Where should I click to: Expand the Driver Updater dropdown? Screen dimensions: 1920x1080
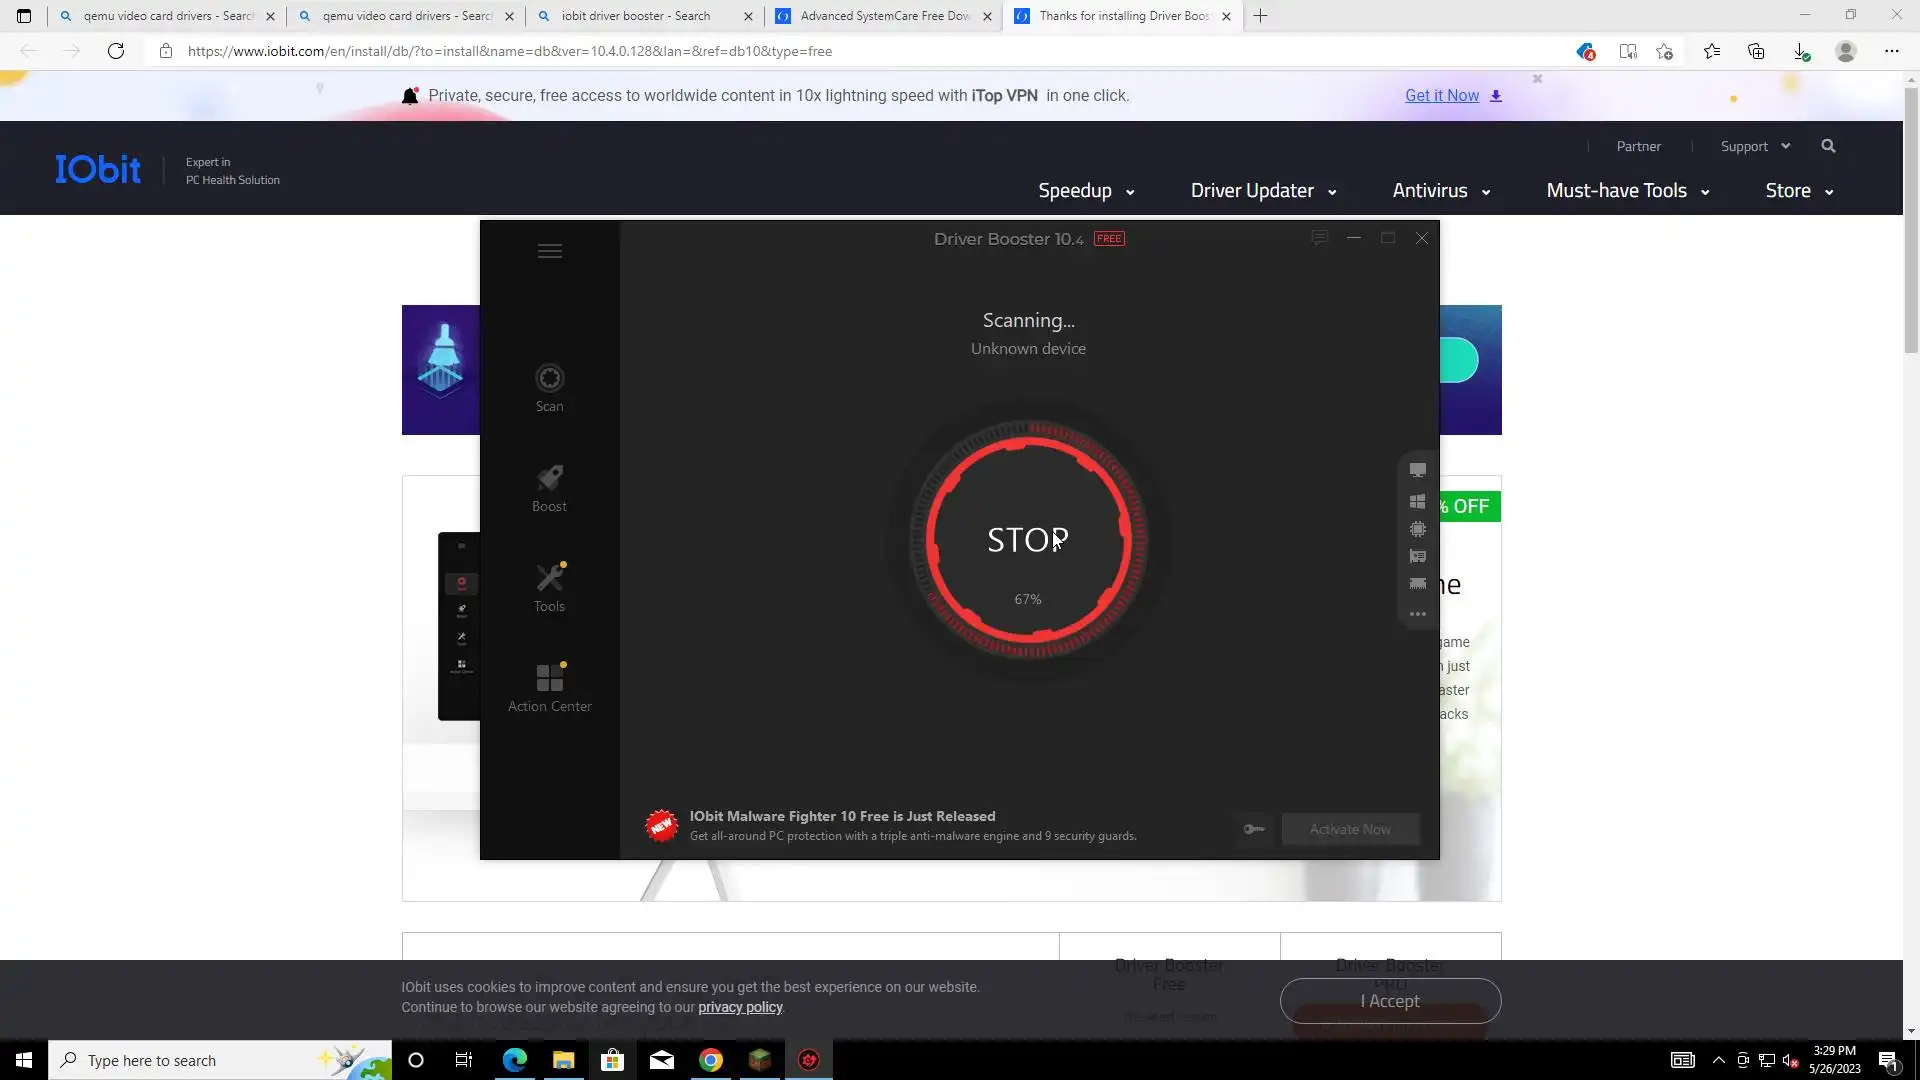(1263, 191)
